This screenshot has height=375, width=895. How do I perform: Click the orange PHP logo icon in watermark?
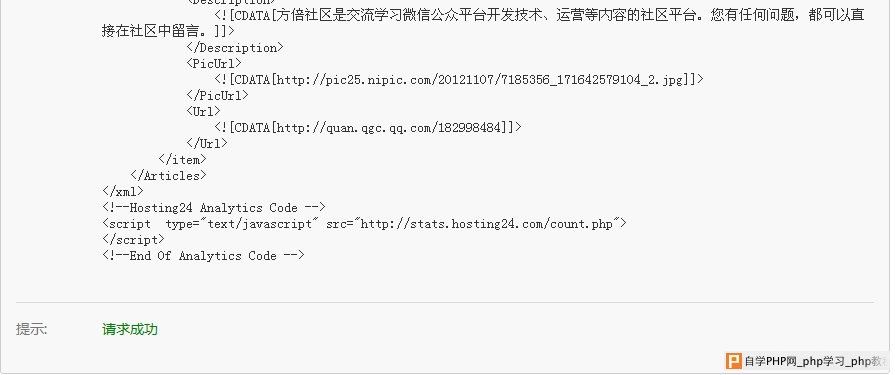(x=733, y=361)
